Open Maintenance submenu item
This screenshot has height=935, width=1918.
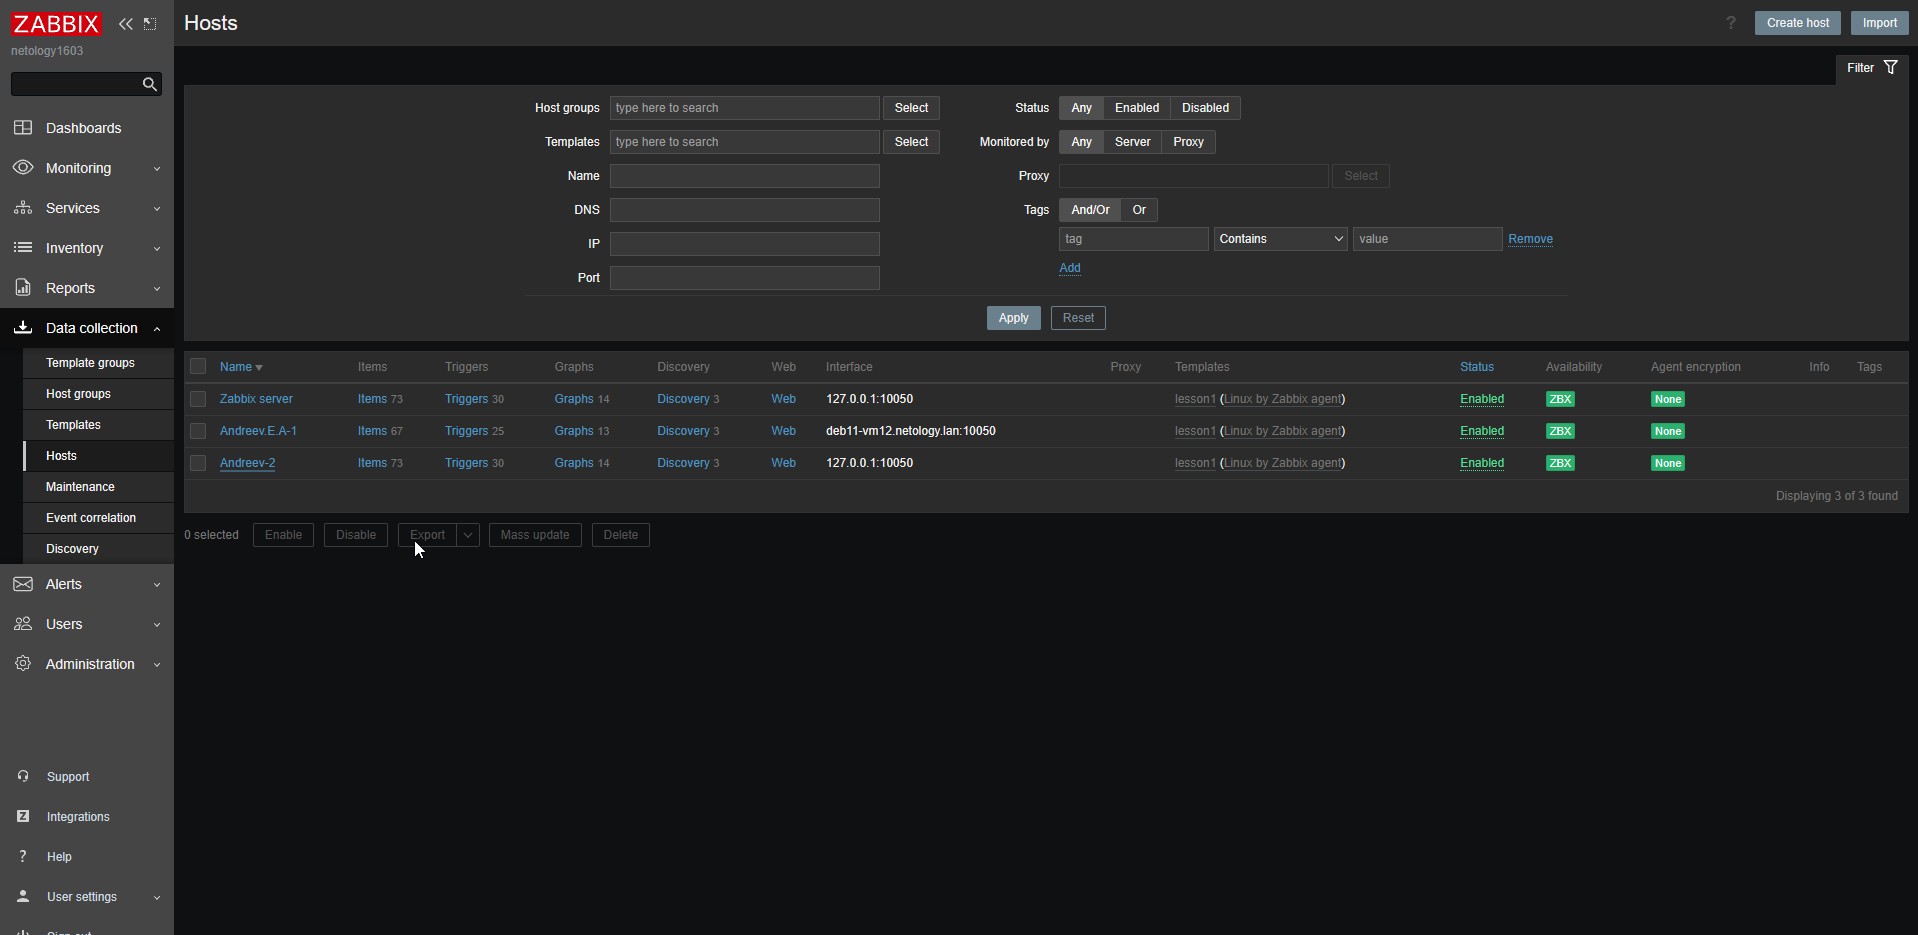coord(98,487)
